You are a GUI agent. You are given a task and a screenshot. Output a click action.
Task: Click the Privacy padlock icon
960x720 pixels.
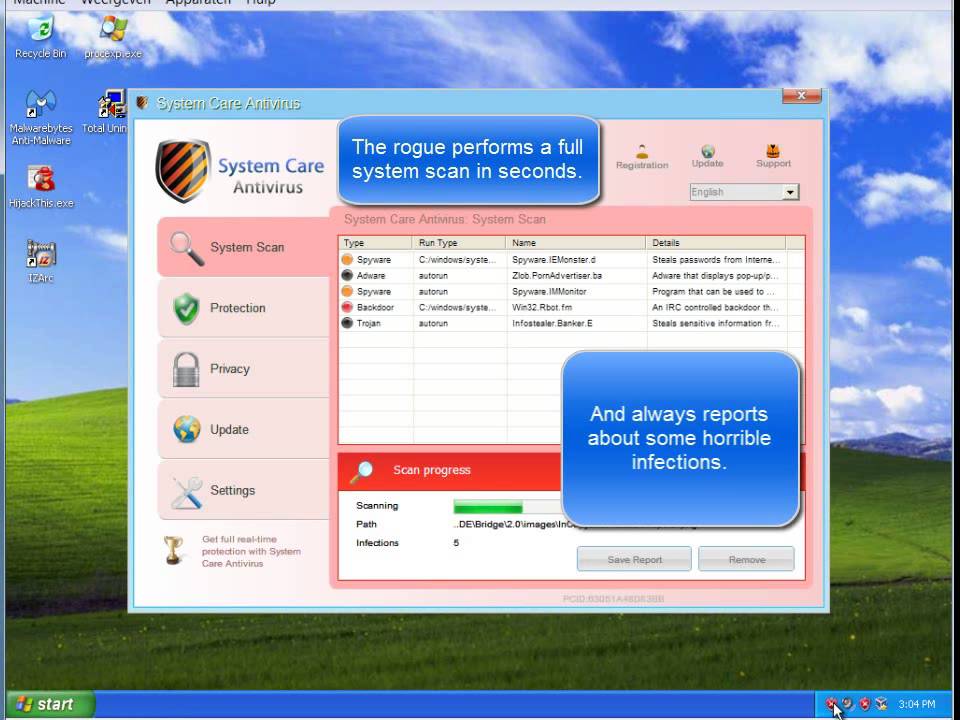click(x=186, y=369)
